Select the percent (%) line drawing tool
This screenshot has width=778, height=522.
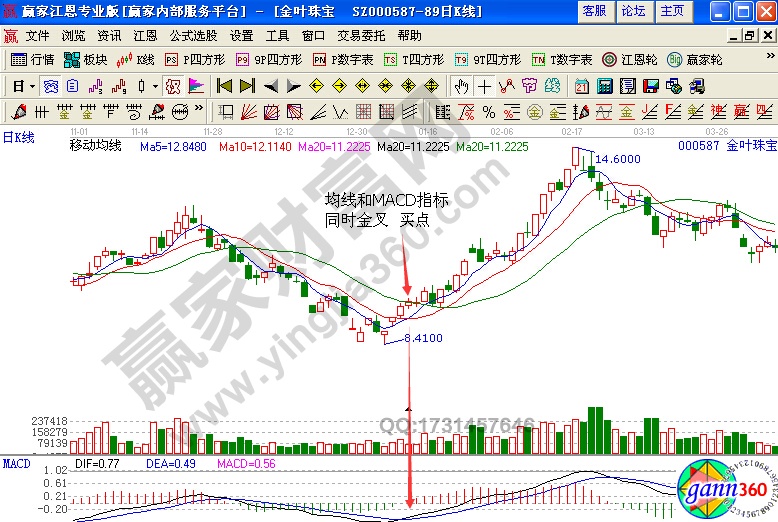[x=489, y=110]
